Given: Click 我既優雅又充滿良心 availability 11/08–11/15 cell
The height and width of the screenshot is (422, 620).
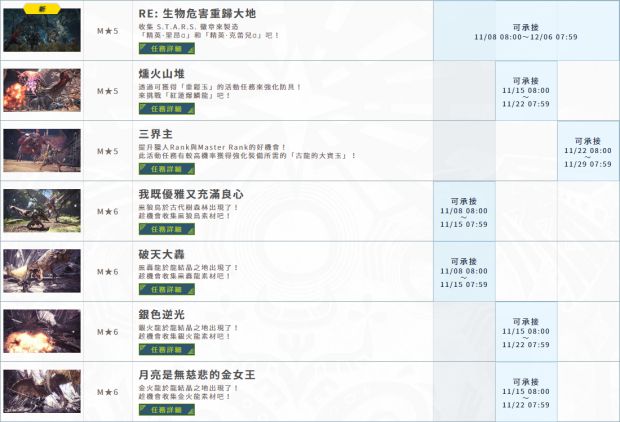Looking at the screenshot, I should click(464, 212).
